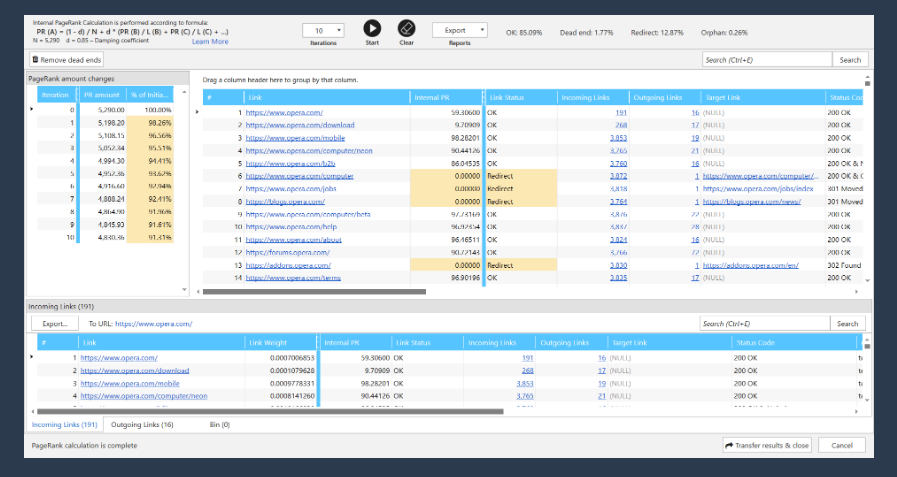Image resolution: width=897 pixels, height=477 pixels.
Task: Click the top Search button
Action: click(x=850, y=59)
